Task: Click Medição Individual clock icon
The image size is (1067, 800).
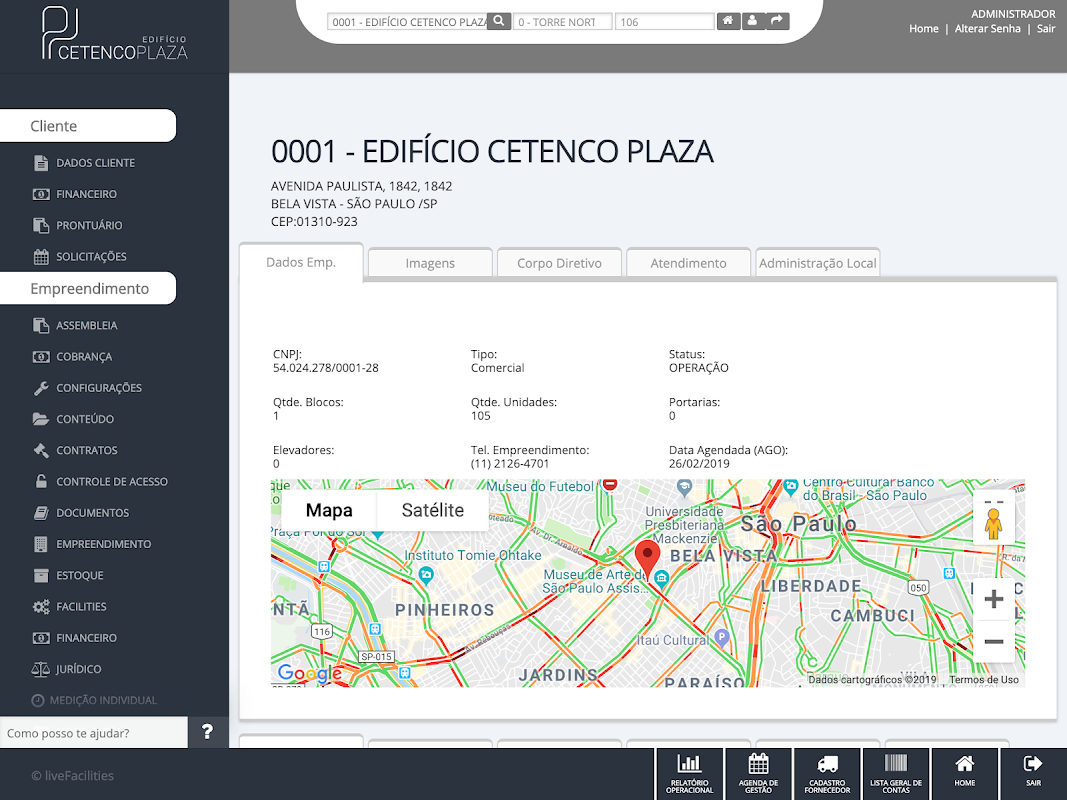Action: point(38,700)
